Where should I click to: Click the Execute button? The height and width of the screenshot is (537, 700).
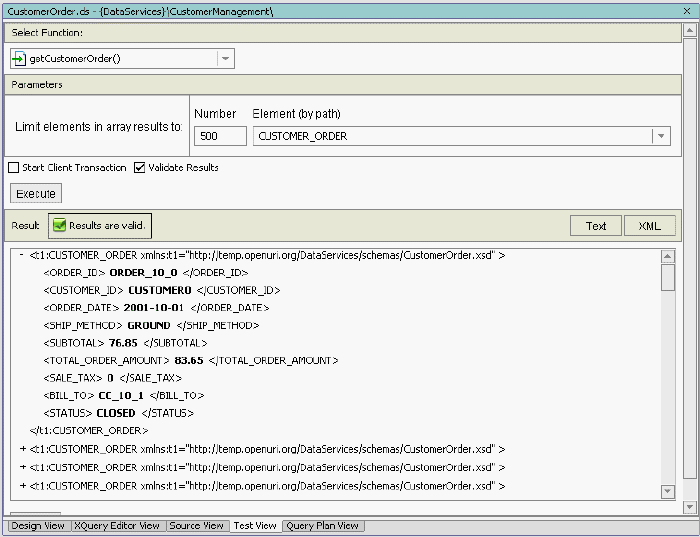click(36, 194)
